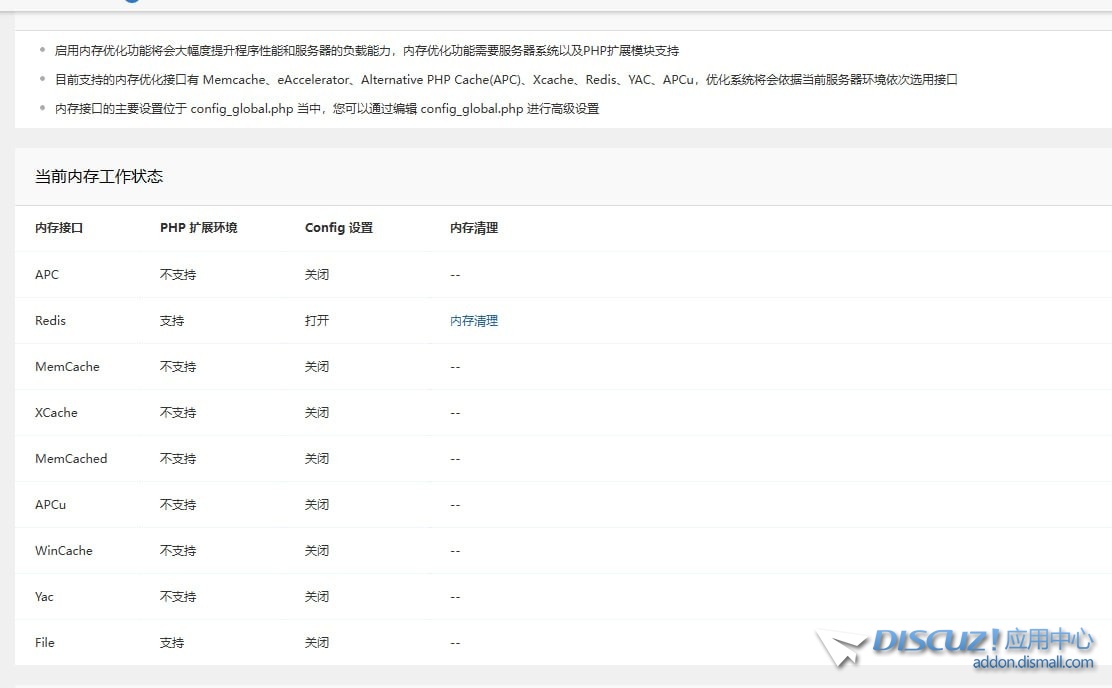The image size is (1112, 688).
Task: Click the white arrow cursor logo icon
Action: (x=840, y=648)
